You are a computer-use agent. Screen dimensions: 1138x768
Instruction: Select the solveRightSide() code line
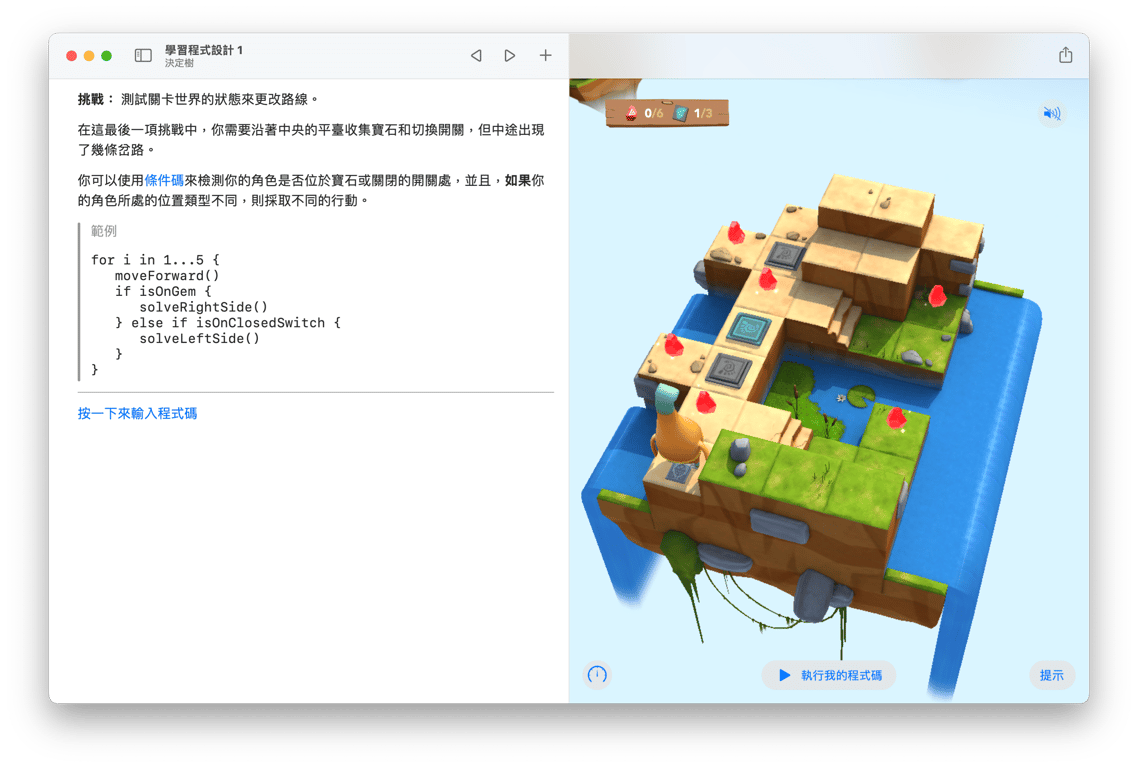(203, 307)
